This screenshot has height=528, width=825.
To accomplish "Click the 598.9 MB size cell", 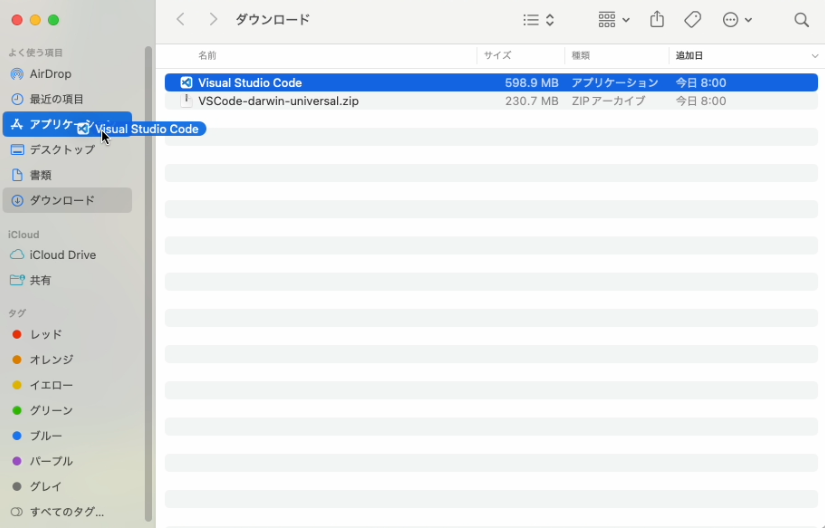I will point(531,83).
